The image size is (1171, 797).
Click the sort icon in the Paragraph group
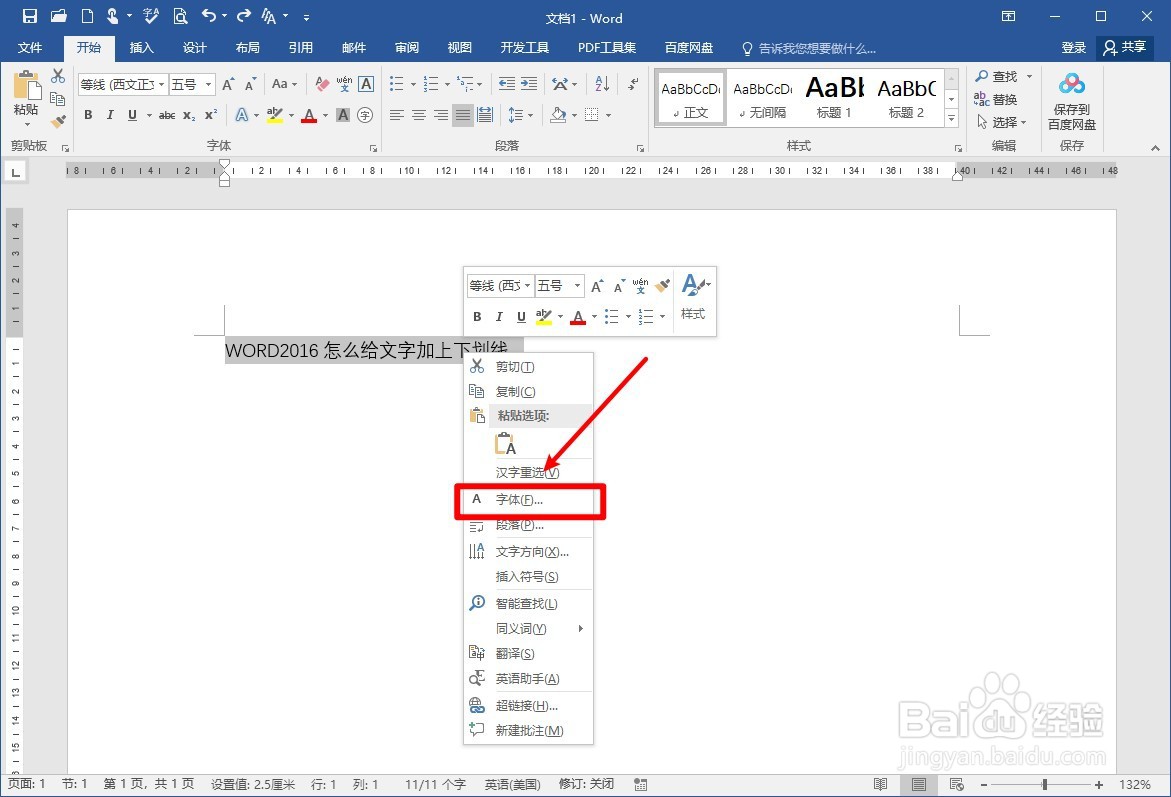point(601,84)
